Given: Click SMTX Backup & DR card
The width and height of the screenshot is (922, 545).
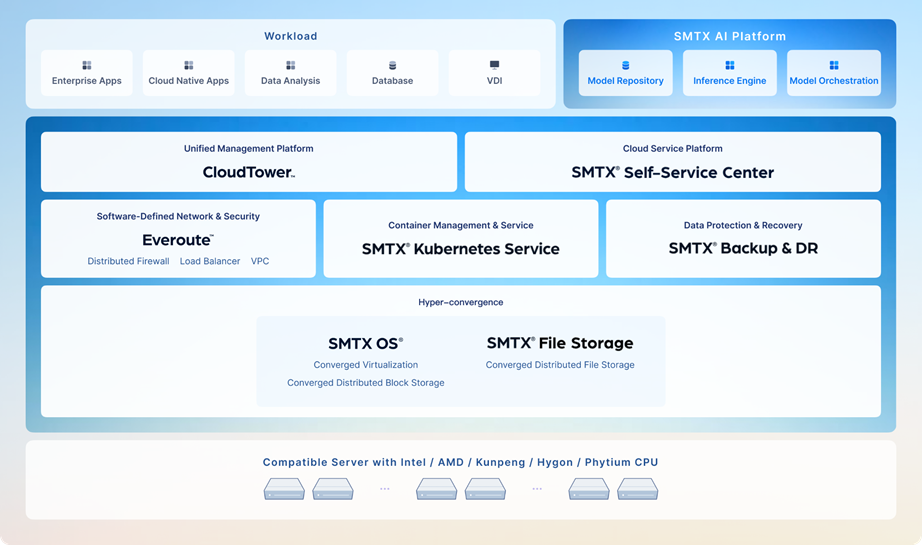Looking at the screenshot, I should (743, 239).
